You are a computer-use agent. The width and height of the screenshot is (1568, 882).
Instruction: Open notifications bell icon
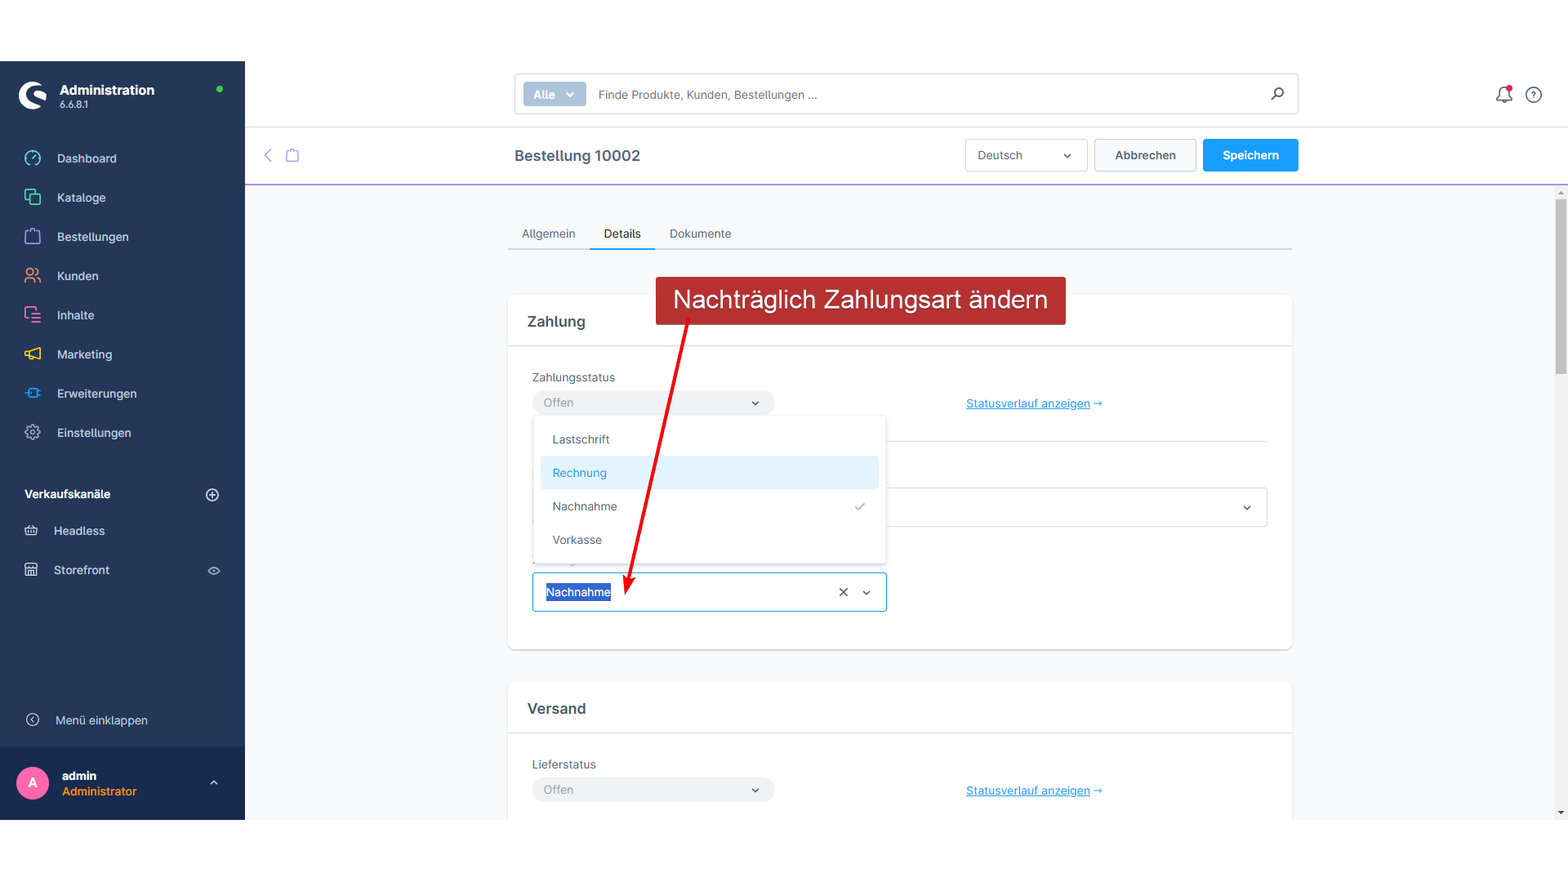click(x=1504, y=95)
